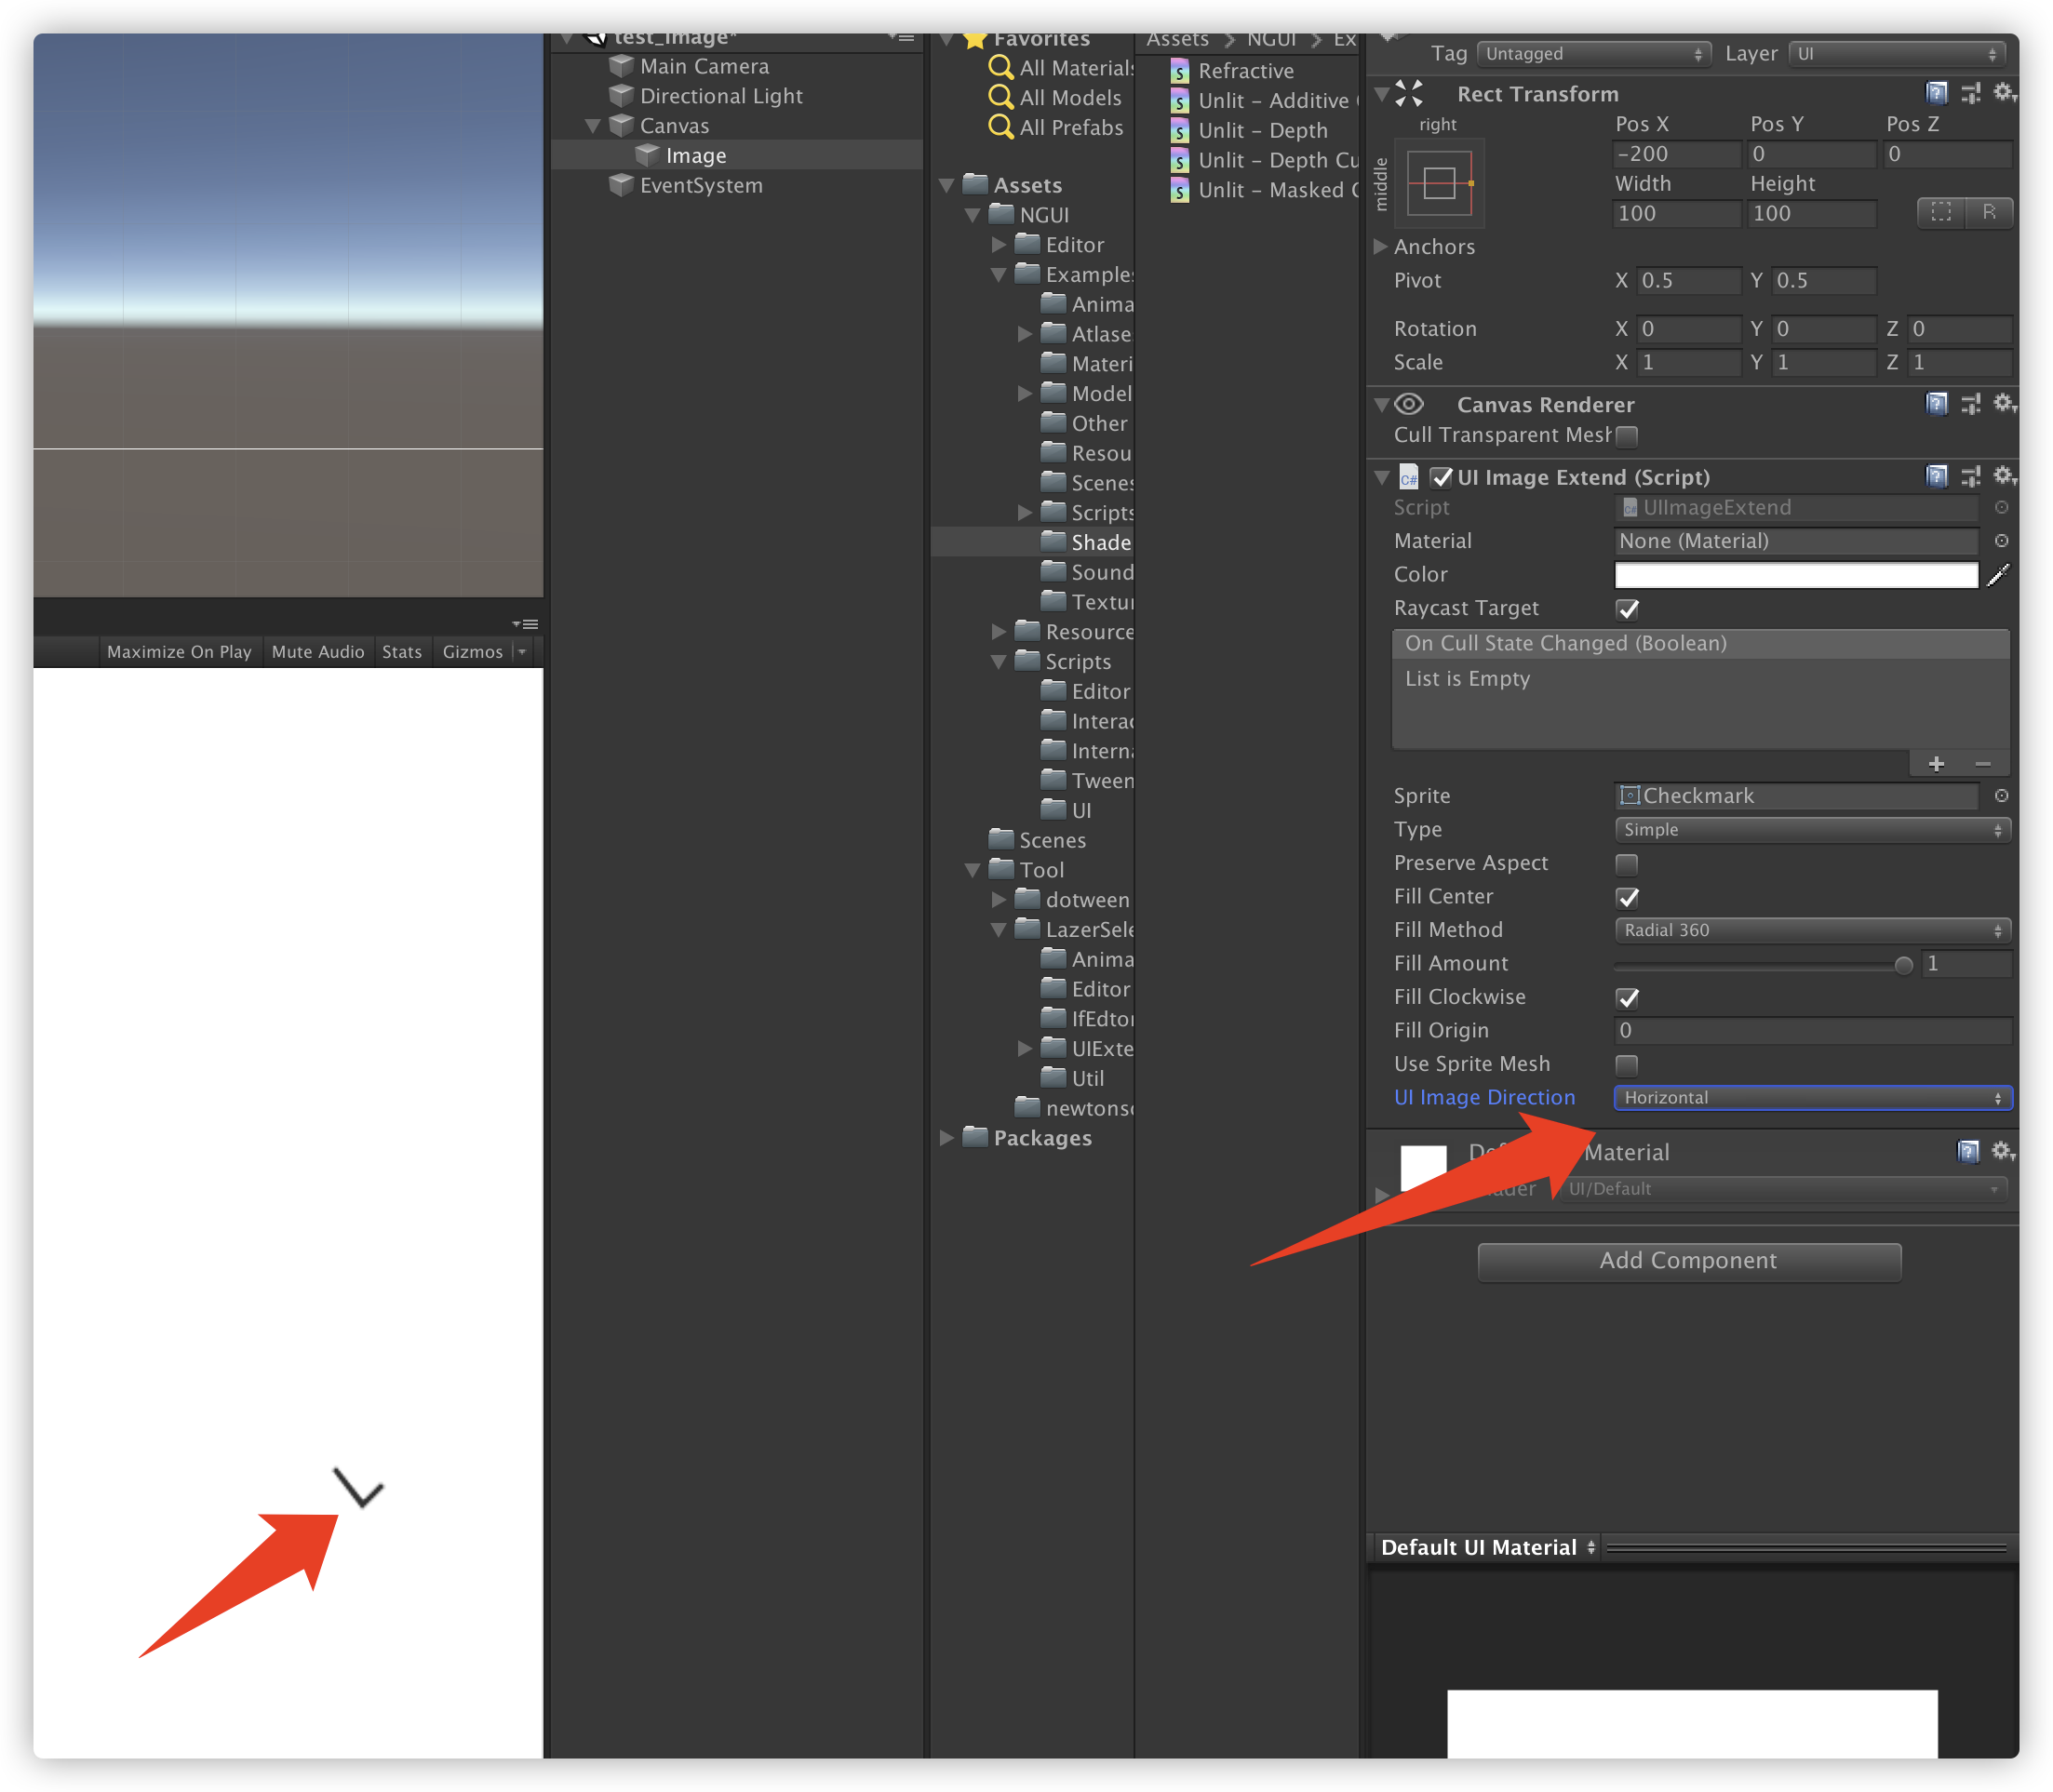Toggle Maximize On Play in Game view
The height and width of the screenshot is (1792, 2053).
click(x=179, y=652)
